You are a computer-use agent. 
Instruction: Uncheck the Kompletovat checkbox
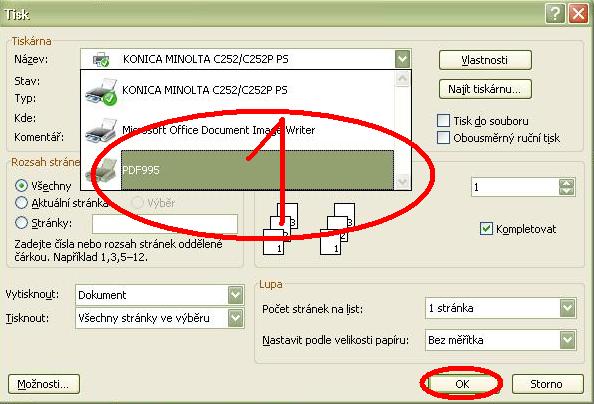tap(486, 229)
